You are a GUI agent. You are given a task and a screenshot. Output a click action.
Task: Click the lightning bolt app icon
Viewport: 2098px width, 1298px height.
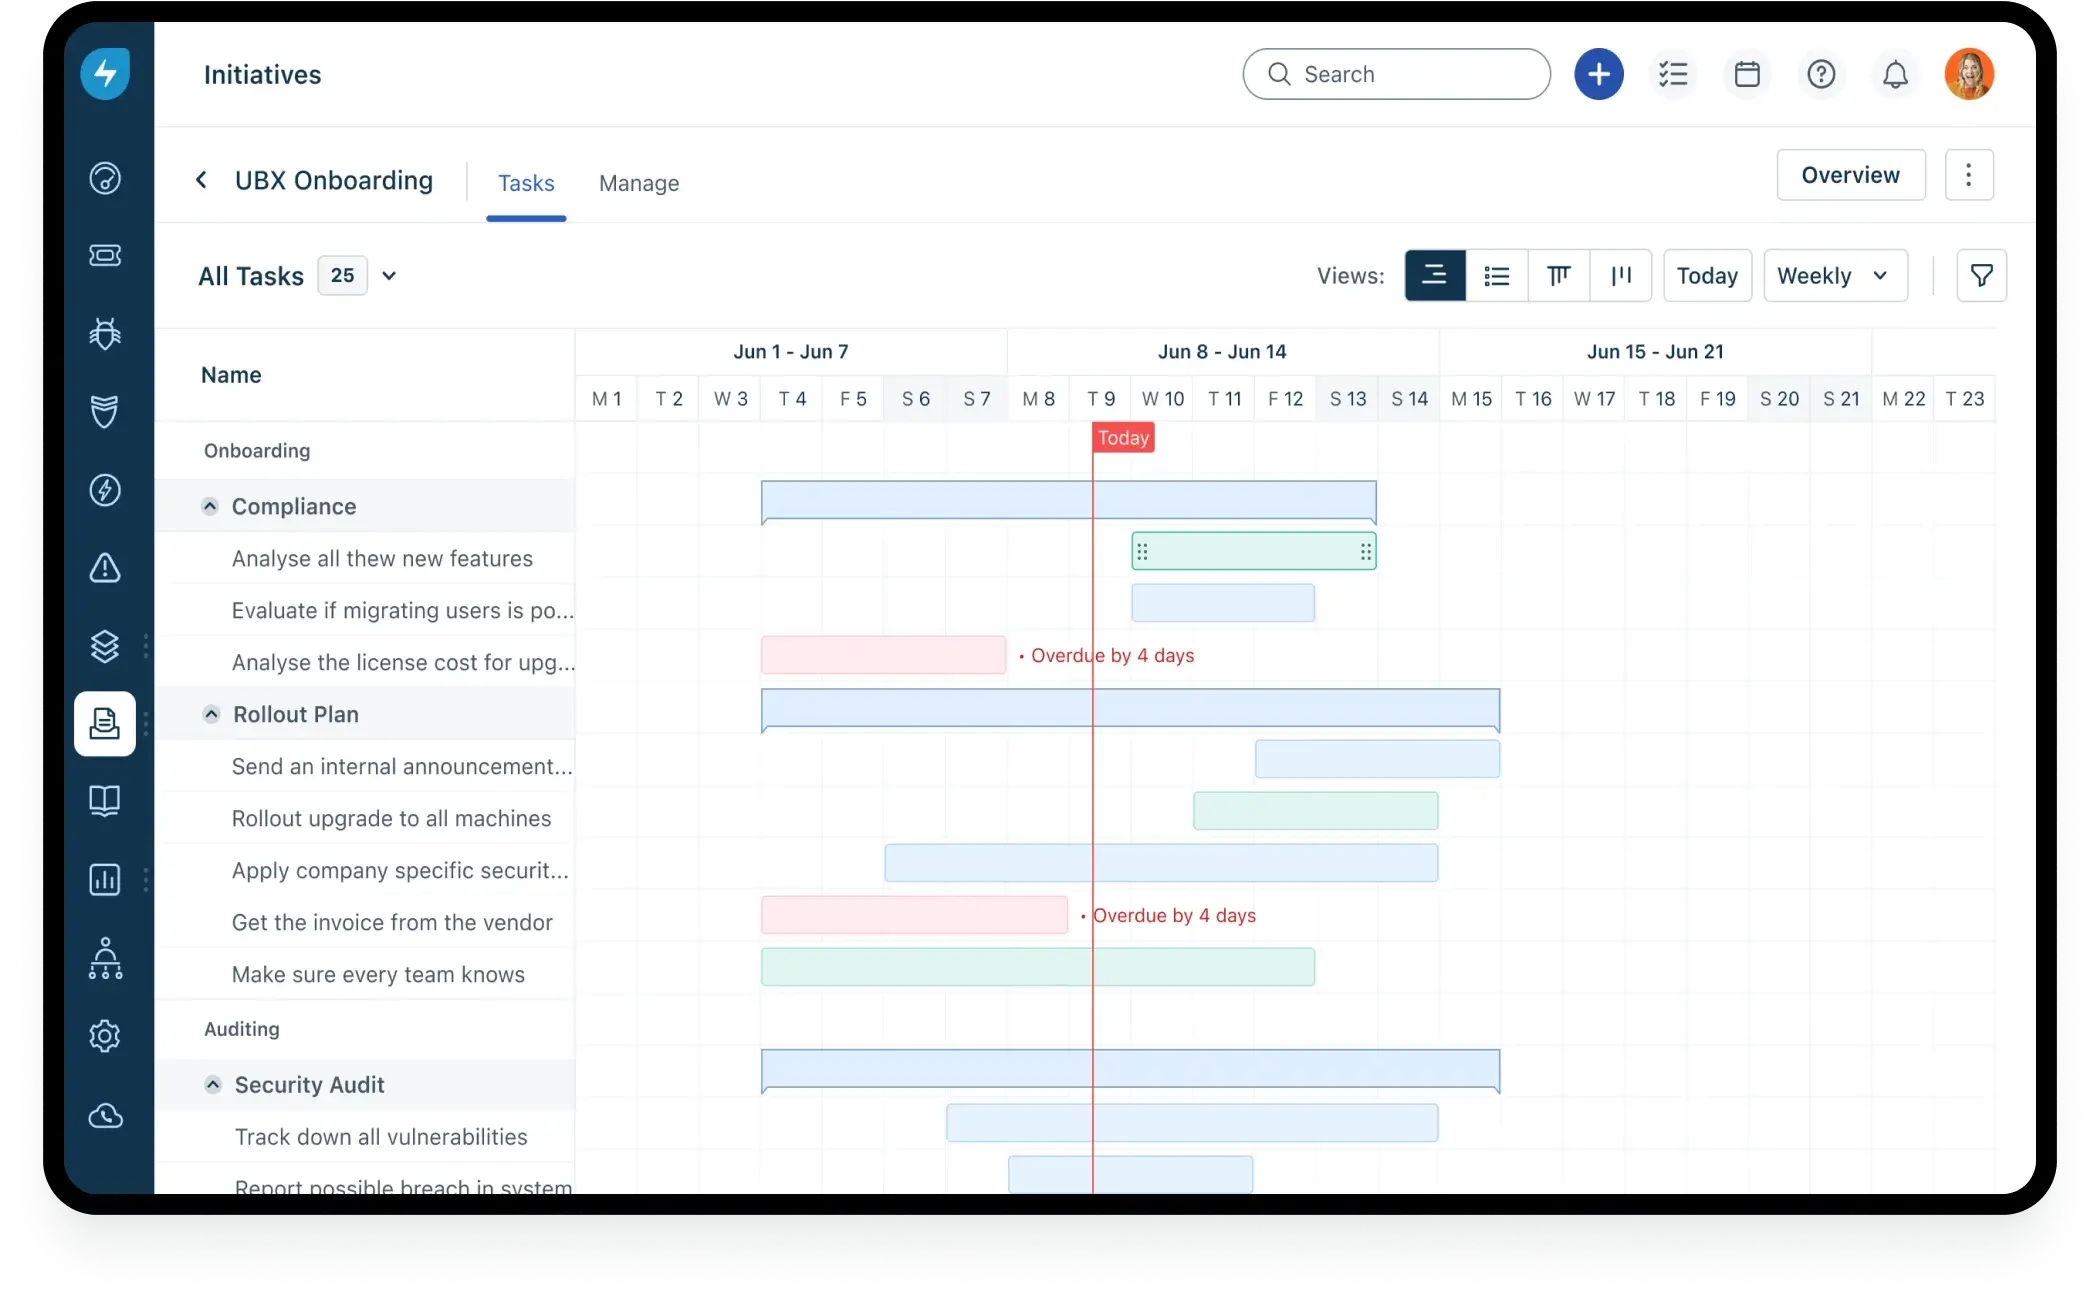pos(105,72)
